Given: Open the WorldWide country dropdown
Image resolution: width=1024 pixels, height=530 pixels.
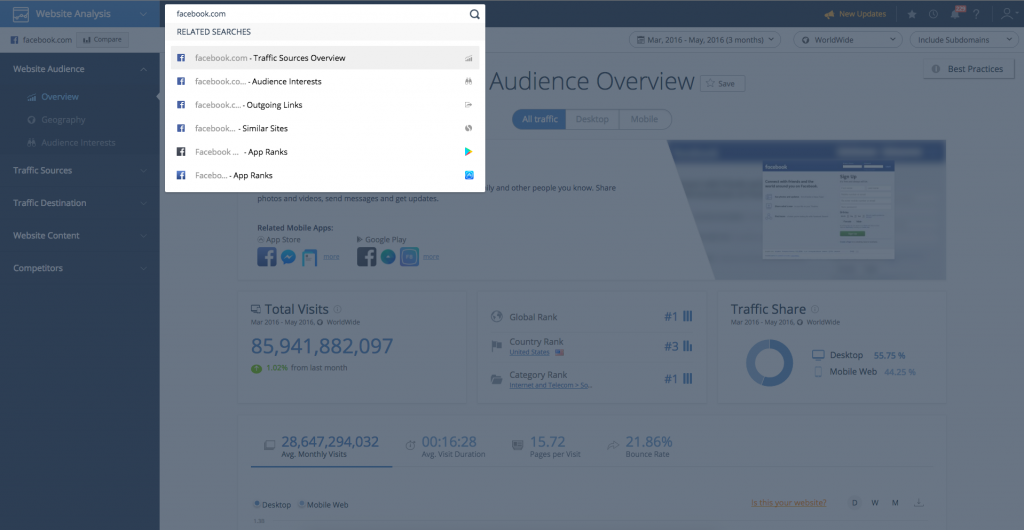Looking at the screenshot, I should pos(848,40).
